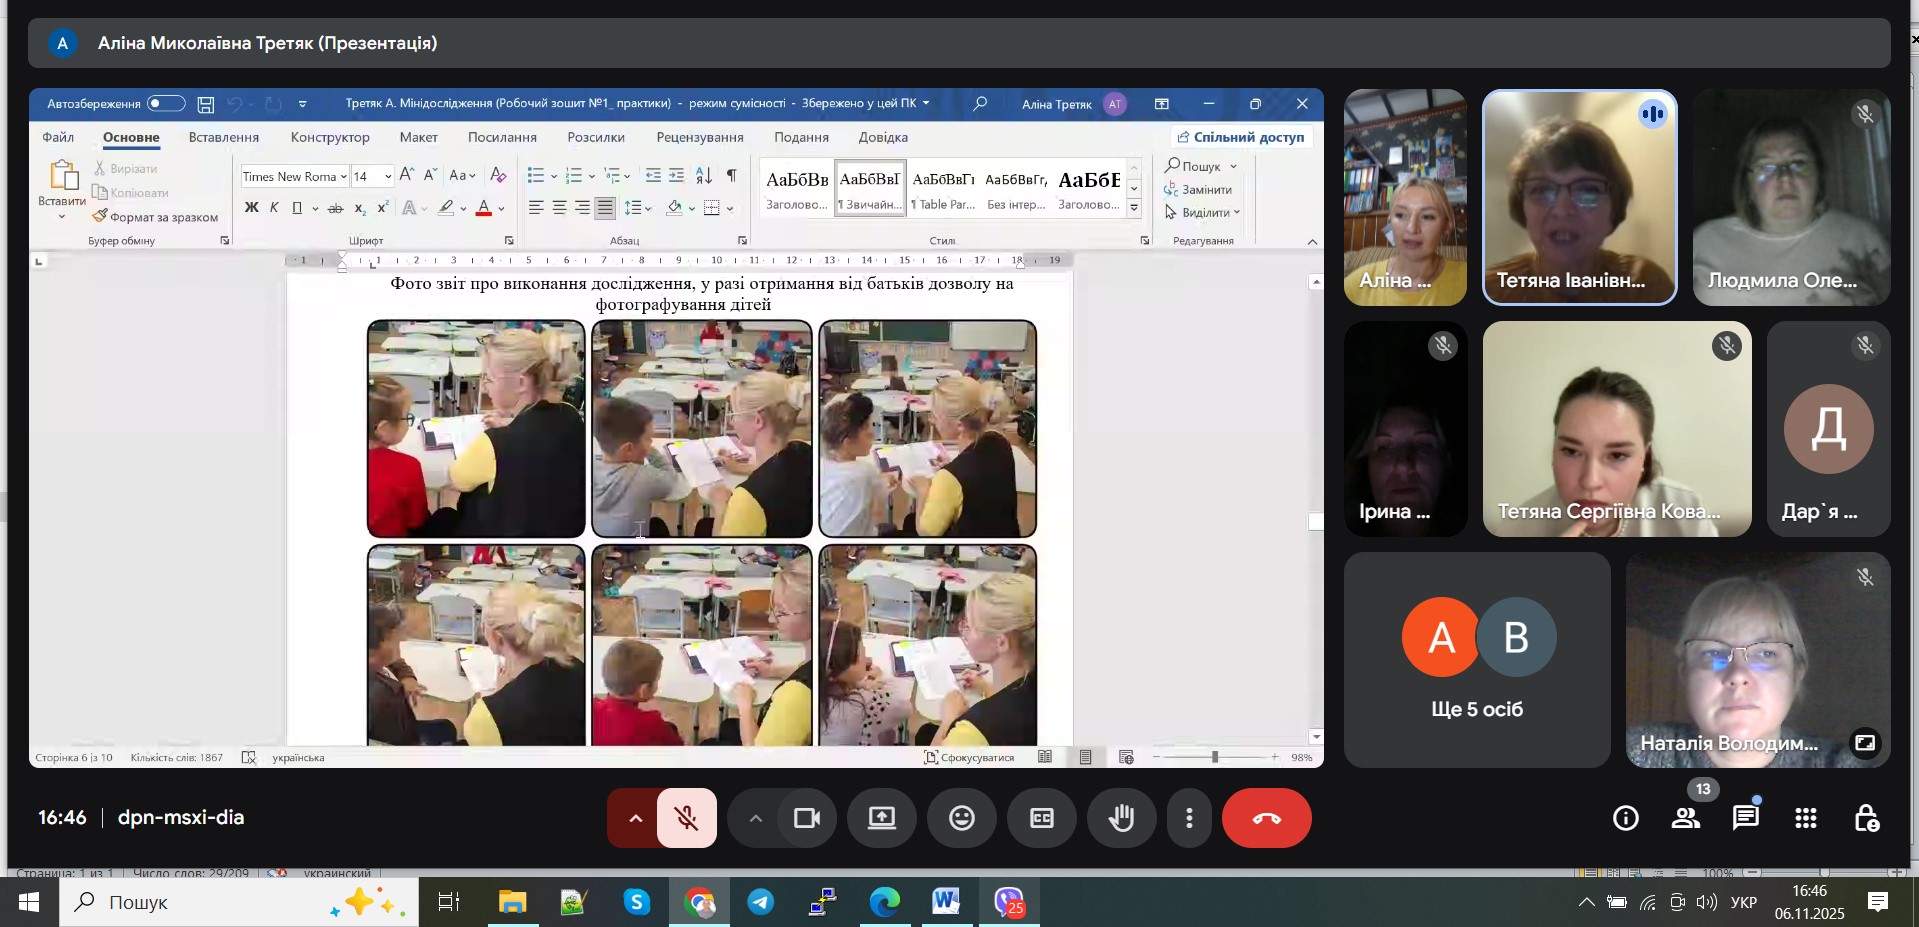The image size is (1919, 927).
Task: Open the emoji reactions panel
Action: (x=961, y=818)
